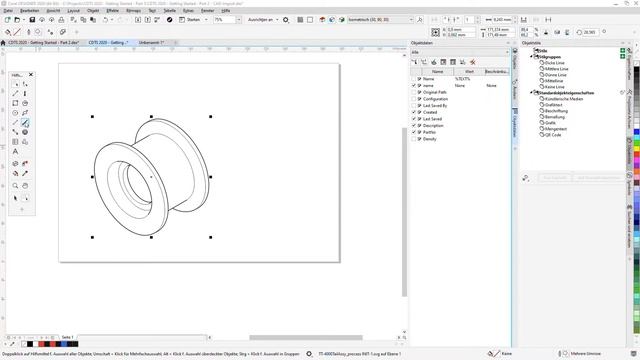Uncheck the Last Saved checkbox

414,119
